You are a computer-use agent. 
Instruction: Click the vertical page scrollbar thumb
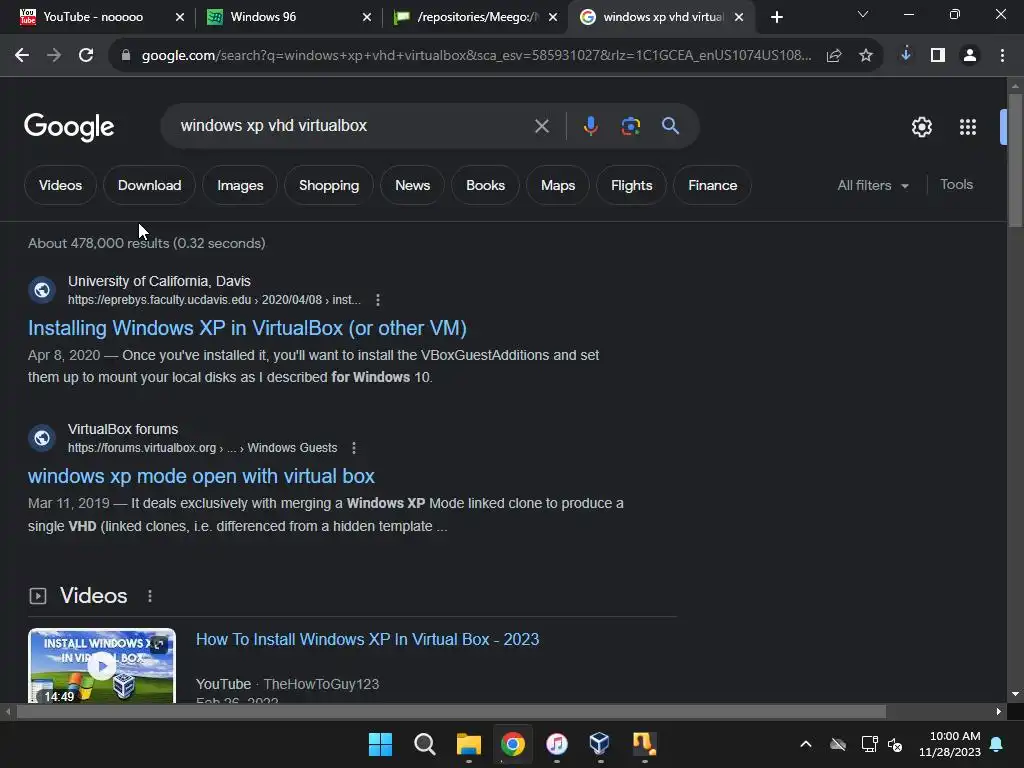(1015, 161)
